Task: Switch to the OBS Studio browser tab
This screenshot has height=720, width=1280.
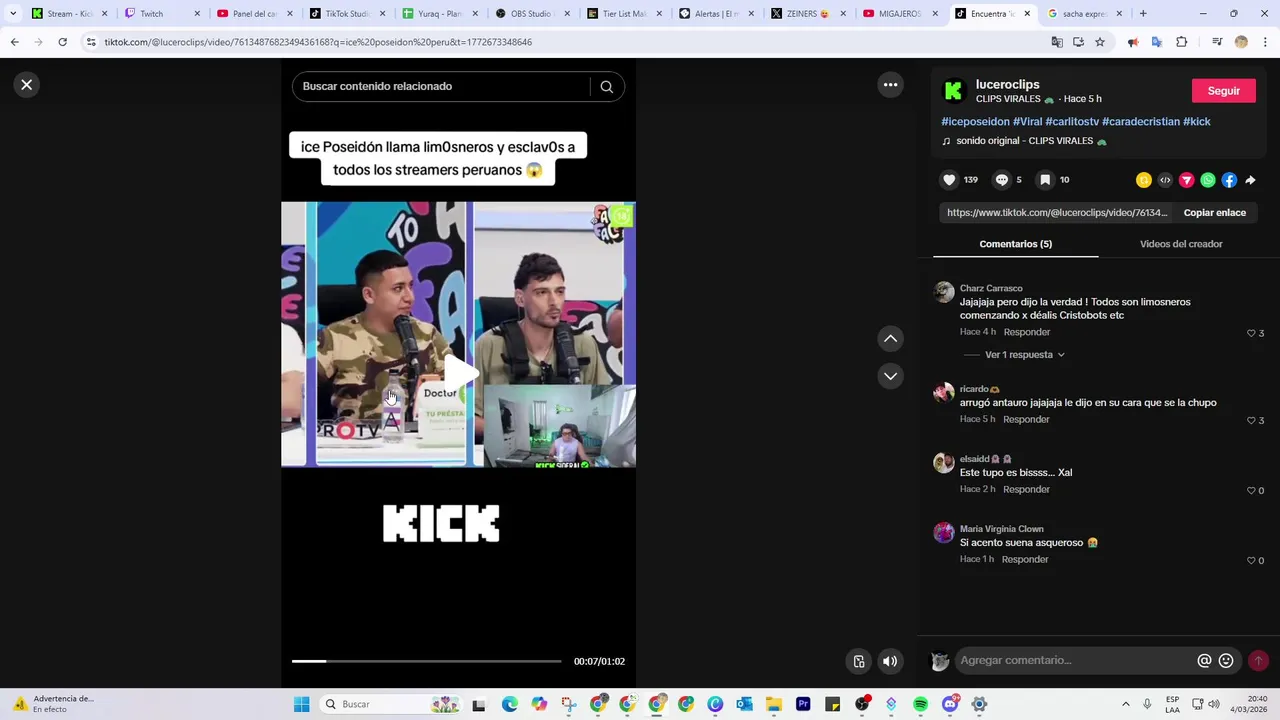Action: 534,14
